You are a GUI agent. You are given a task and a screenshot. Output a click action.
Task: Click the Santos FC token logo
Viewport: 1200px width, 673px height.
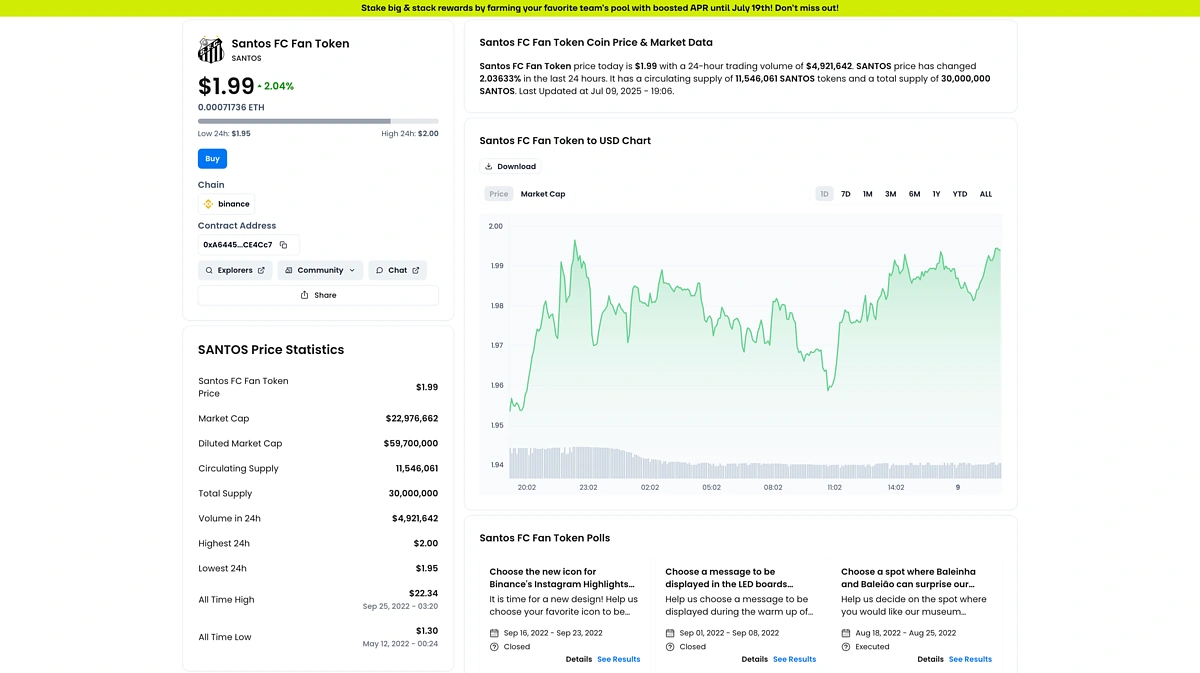click(x=210, y=50)
